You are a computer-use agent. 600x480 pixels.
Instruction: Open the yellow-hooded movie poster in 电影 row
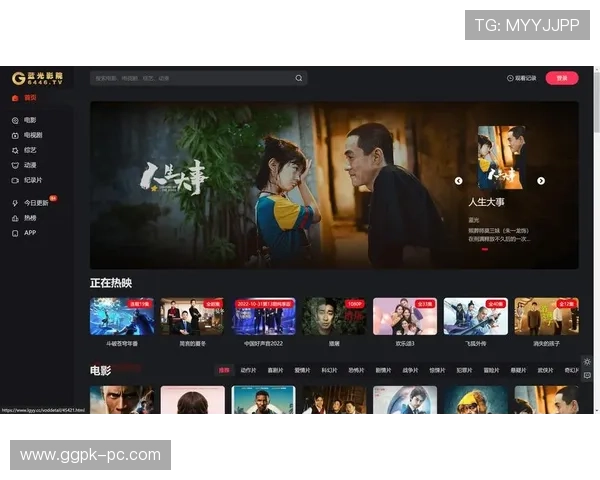coord(476,400)
